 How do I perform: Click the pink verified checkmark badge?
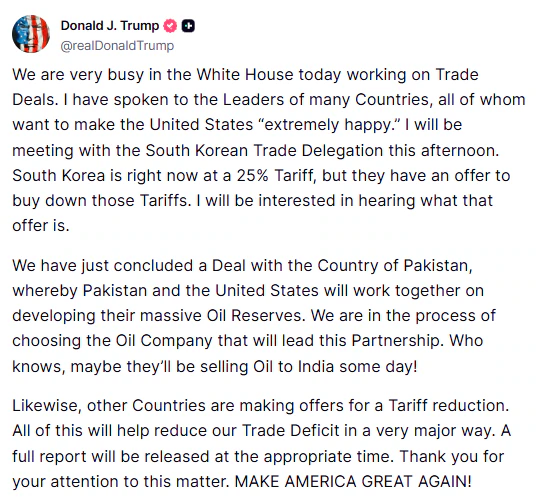tap(170, 26)
